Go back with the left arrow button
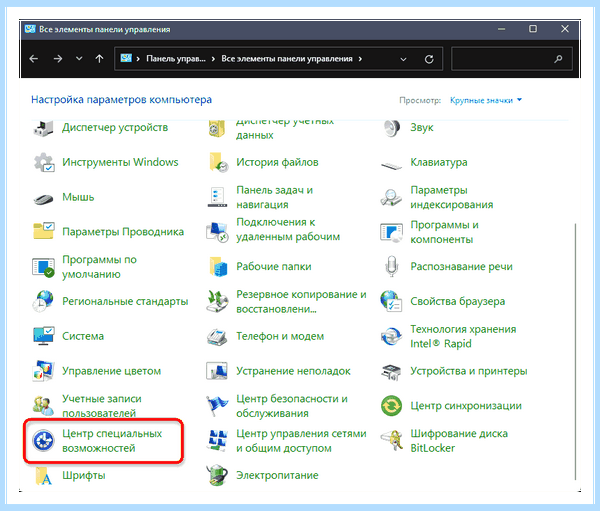 (34, 59)
